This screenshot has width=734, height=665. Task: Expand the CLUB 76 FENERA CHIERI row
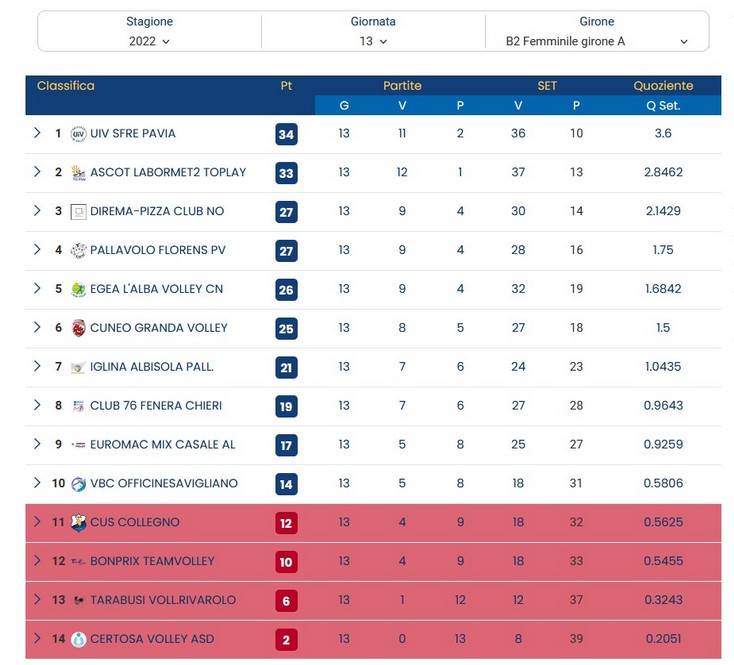37,405
